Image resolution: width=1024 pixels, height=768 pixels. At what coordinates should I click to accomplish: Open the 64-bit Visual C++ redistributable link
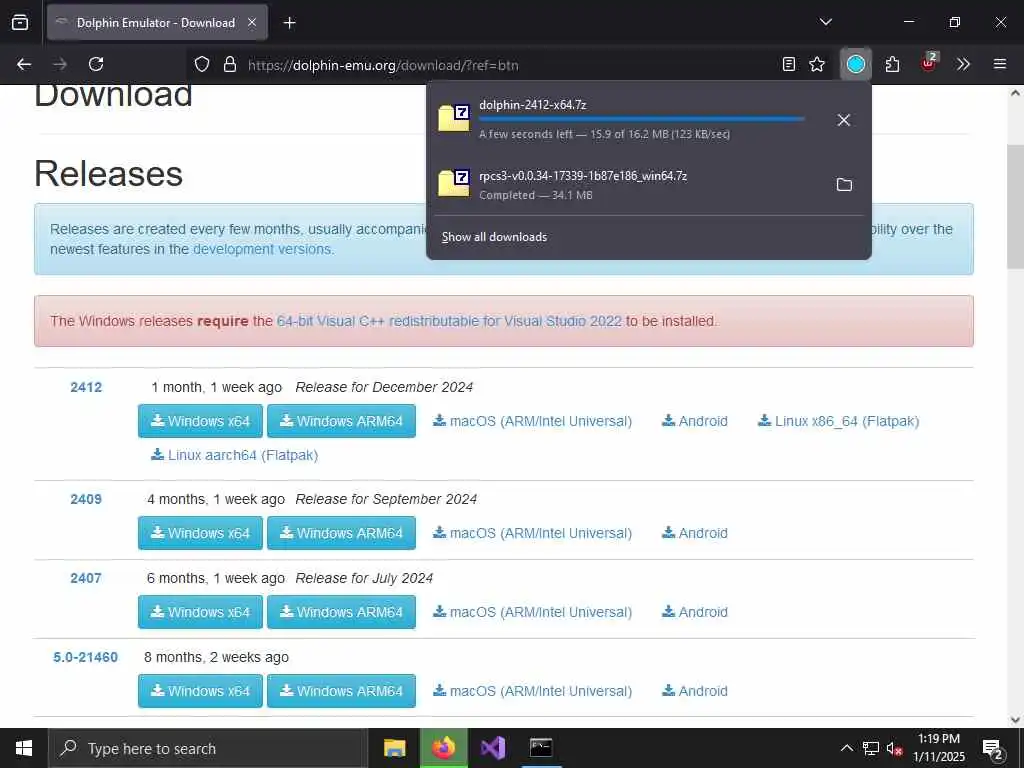(x=449, y=321)
